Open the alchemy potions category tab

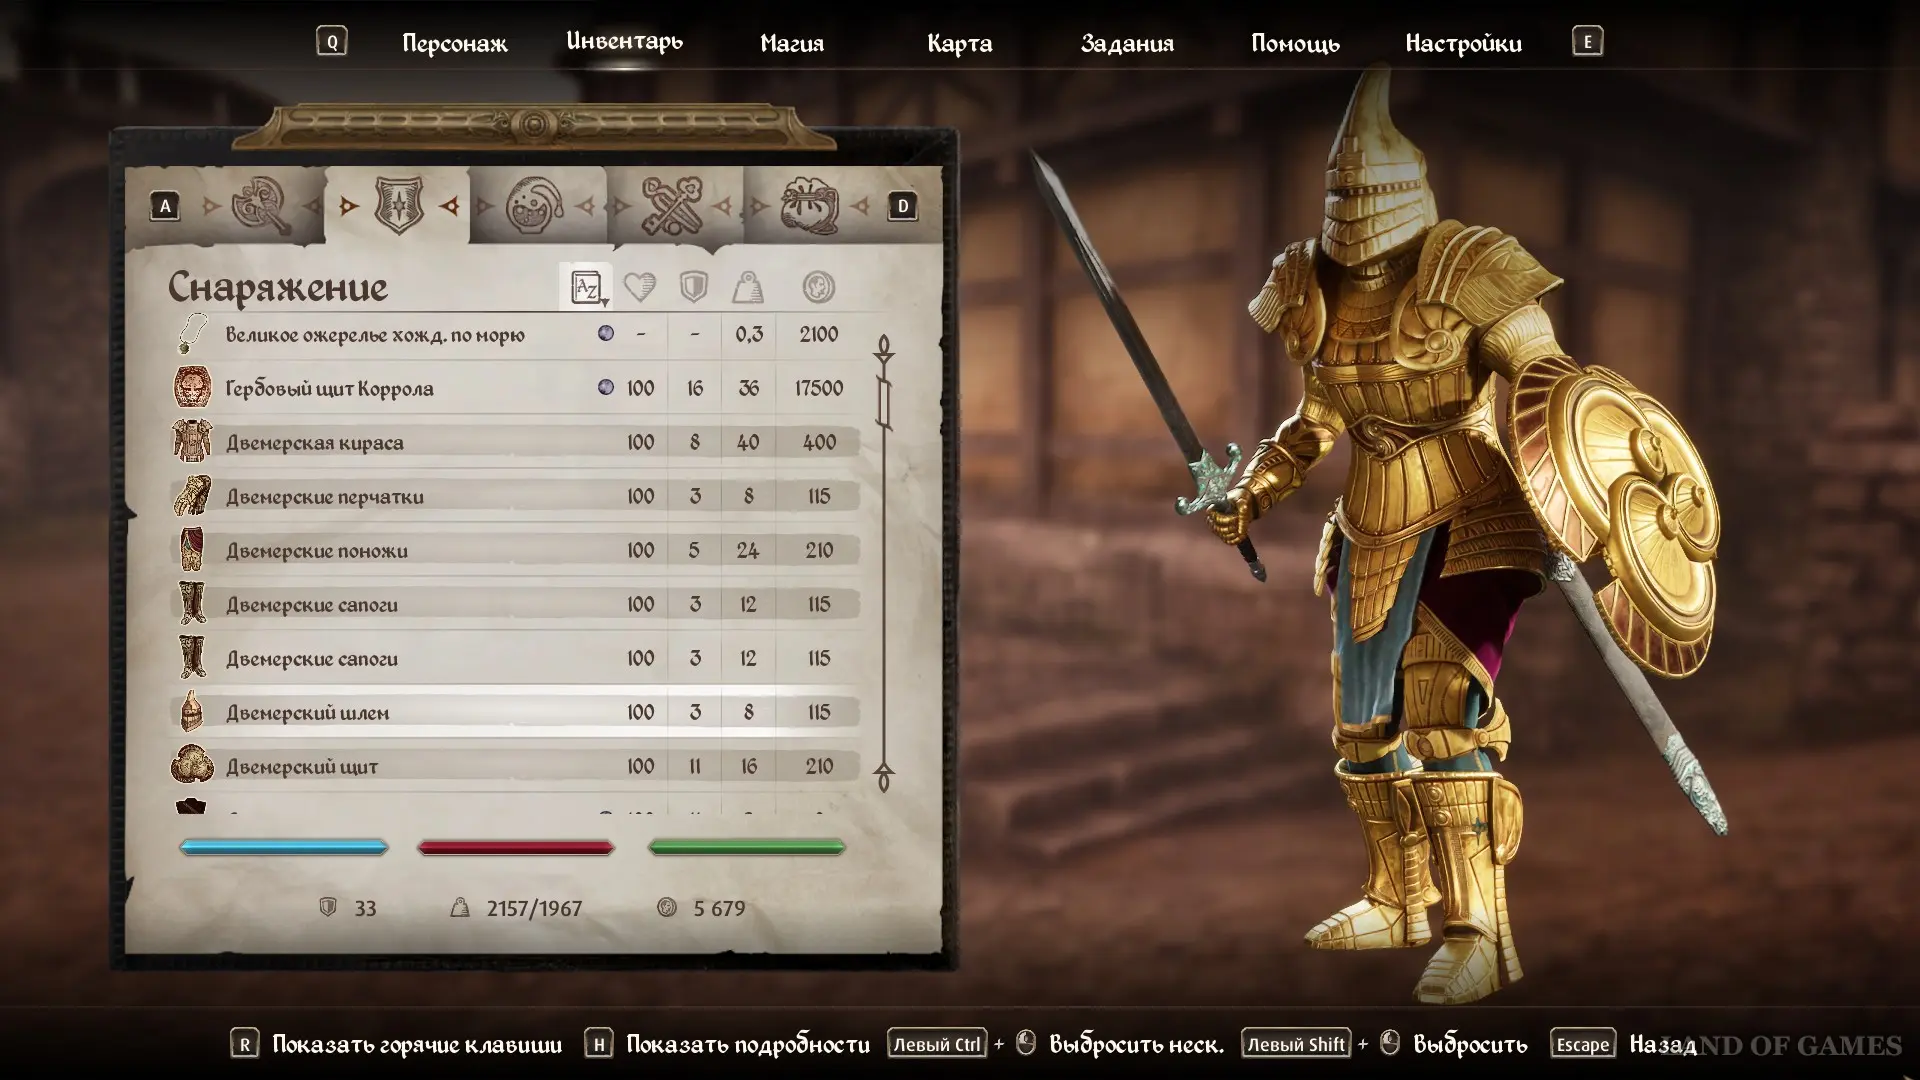(534, 206)
